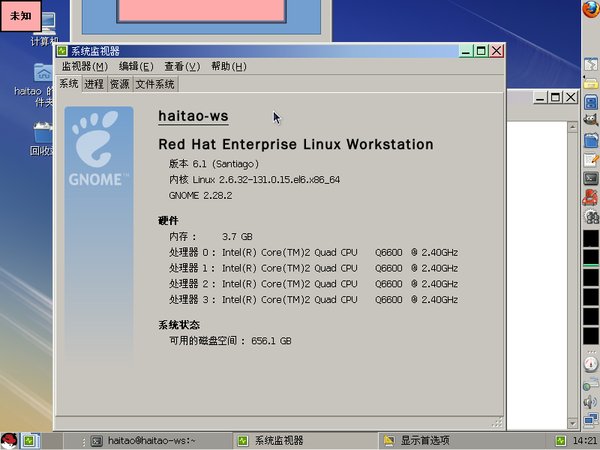
Task: Click the resize grip of System Monitor
Action: point(497,422)
